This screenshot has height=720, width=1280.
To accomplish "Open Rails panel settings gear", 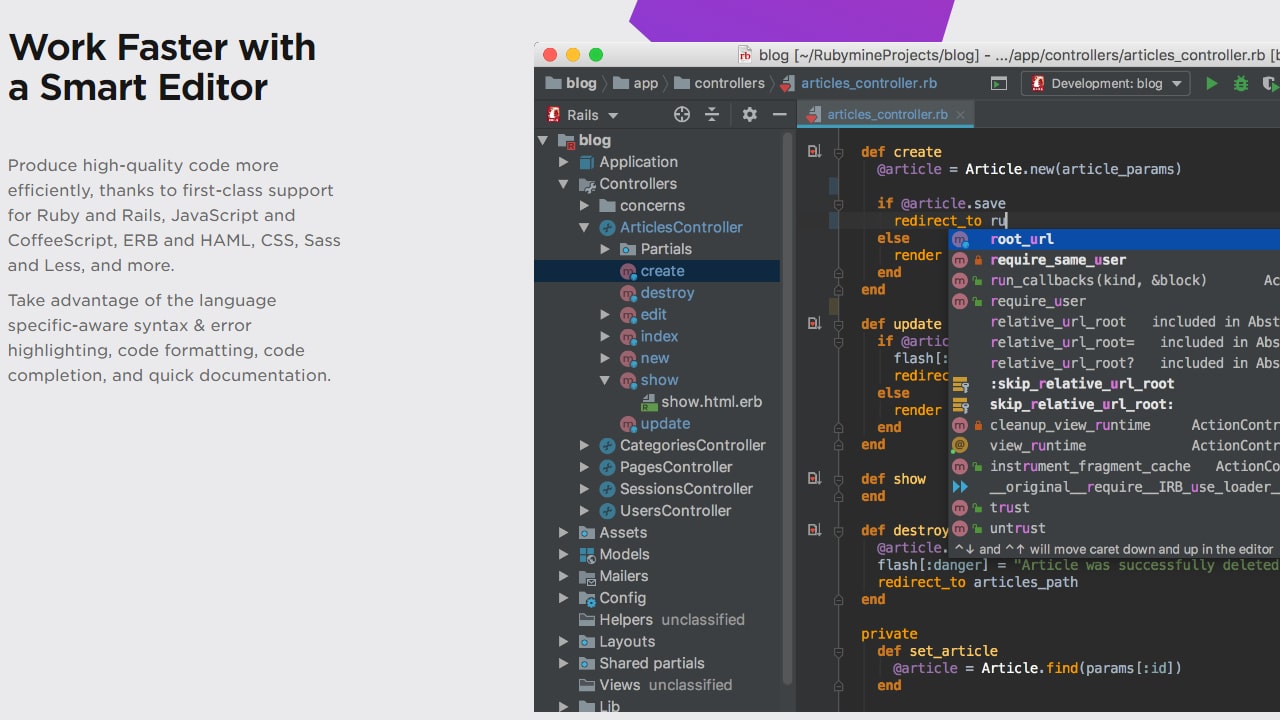I will pyautogui.click(x=749, y=115).
